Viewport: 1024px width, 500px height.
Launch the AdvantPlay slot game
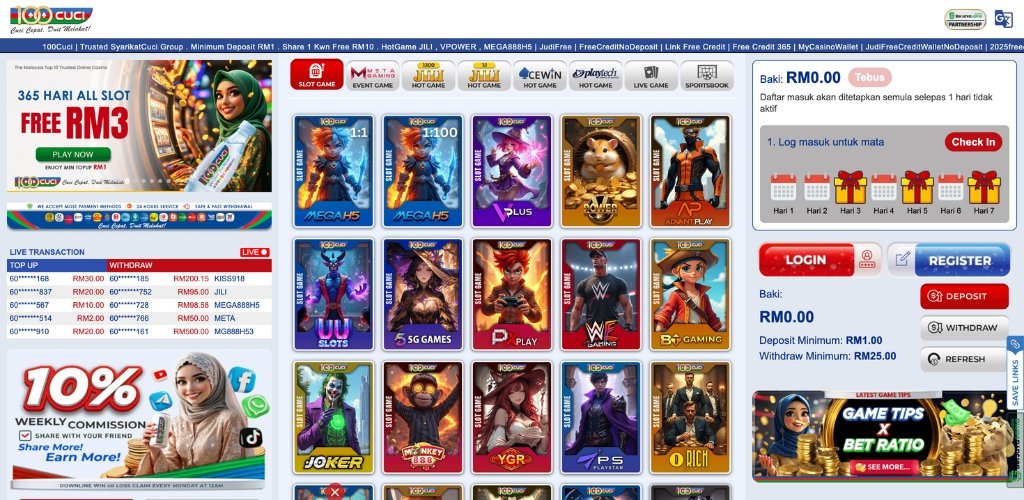pyautogui.click(x=690, y=171)
